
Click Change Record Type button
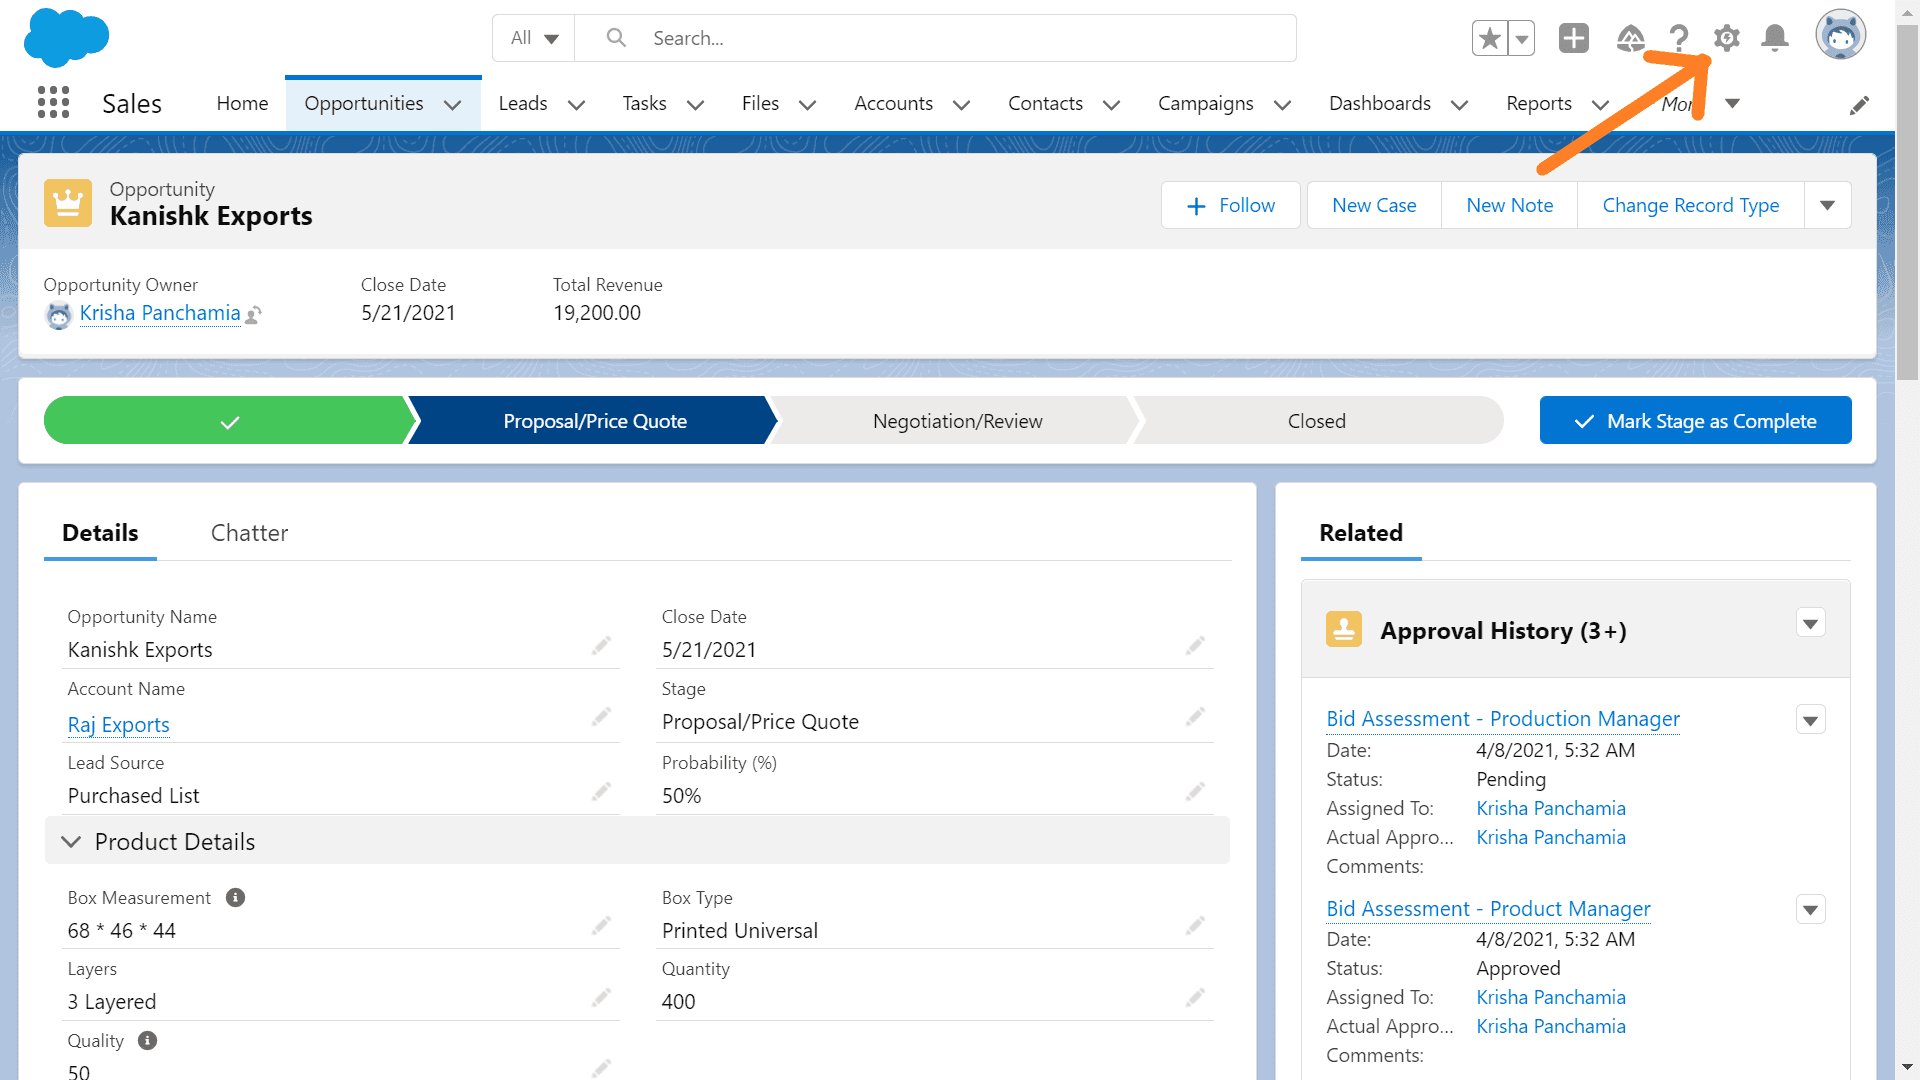1691,205
